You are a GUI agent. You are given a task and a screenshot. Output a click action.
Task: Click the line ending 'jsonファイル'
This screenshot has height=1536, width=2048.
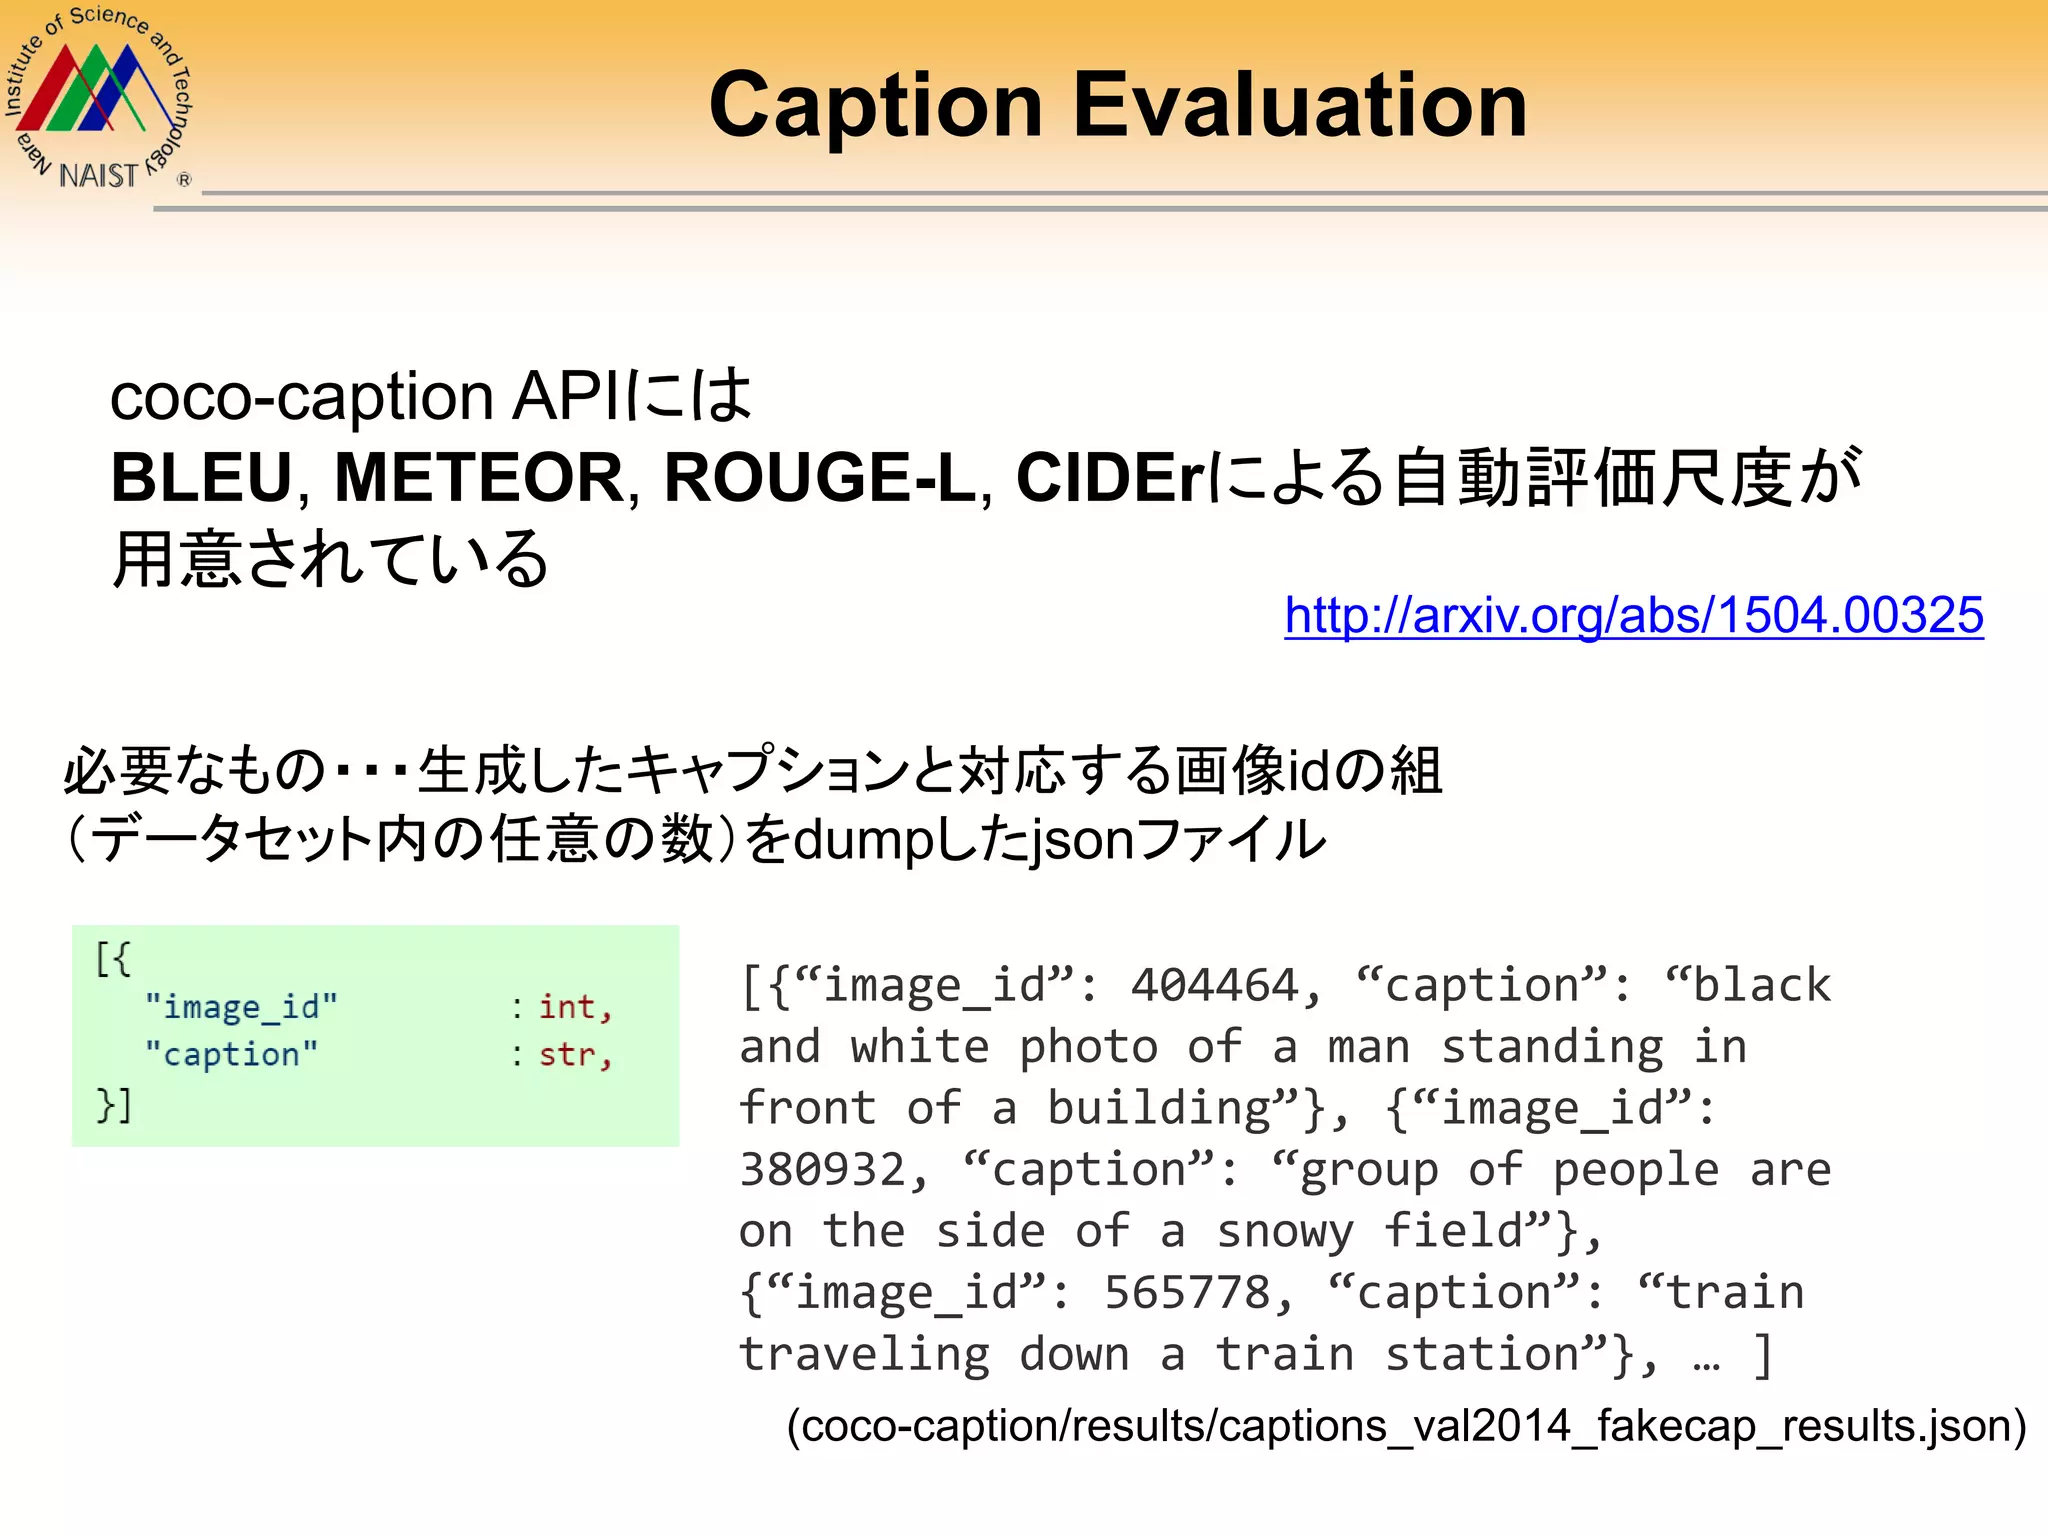coord(695,840)
